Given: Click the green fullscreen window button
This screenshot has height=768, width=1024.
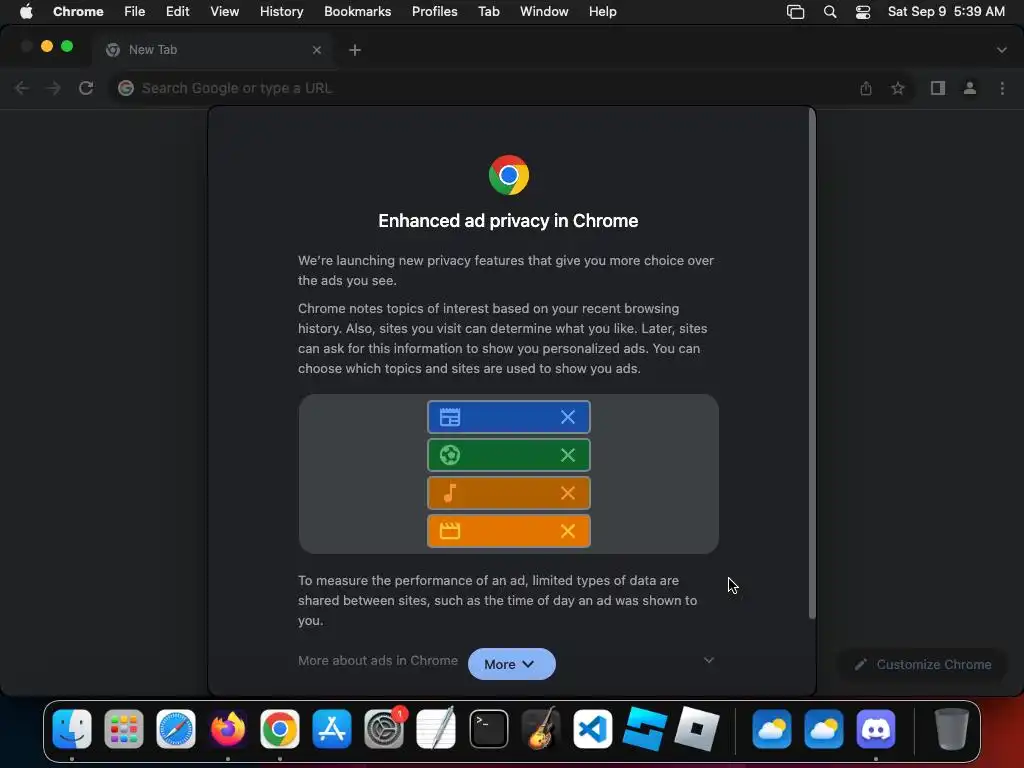Looking at the screenshot, I should pyautogui.click(x=67, y=46).
